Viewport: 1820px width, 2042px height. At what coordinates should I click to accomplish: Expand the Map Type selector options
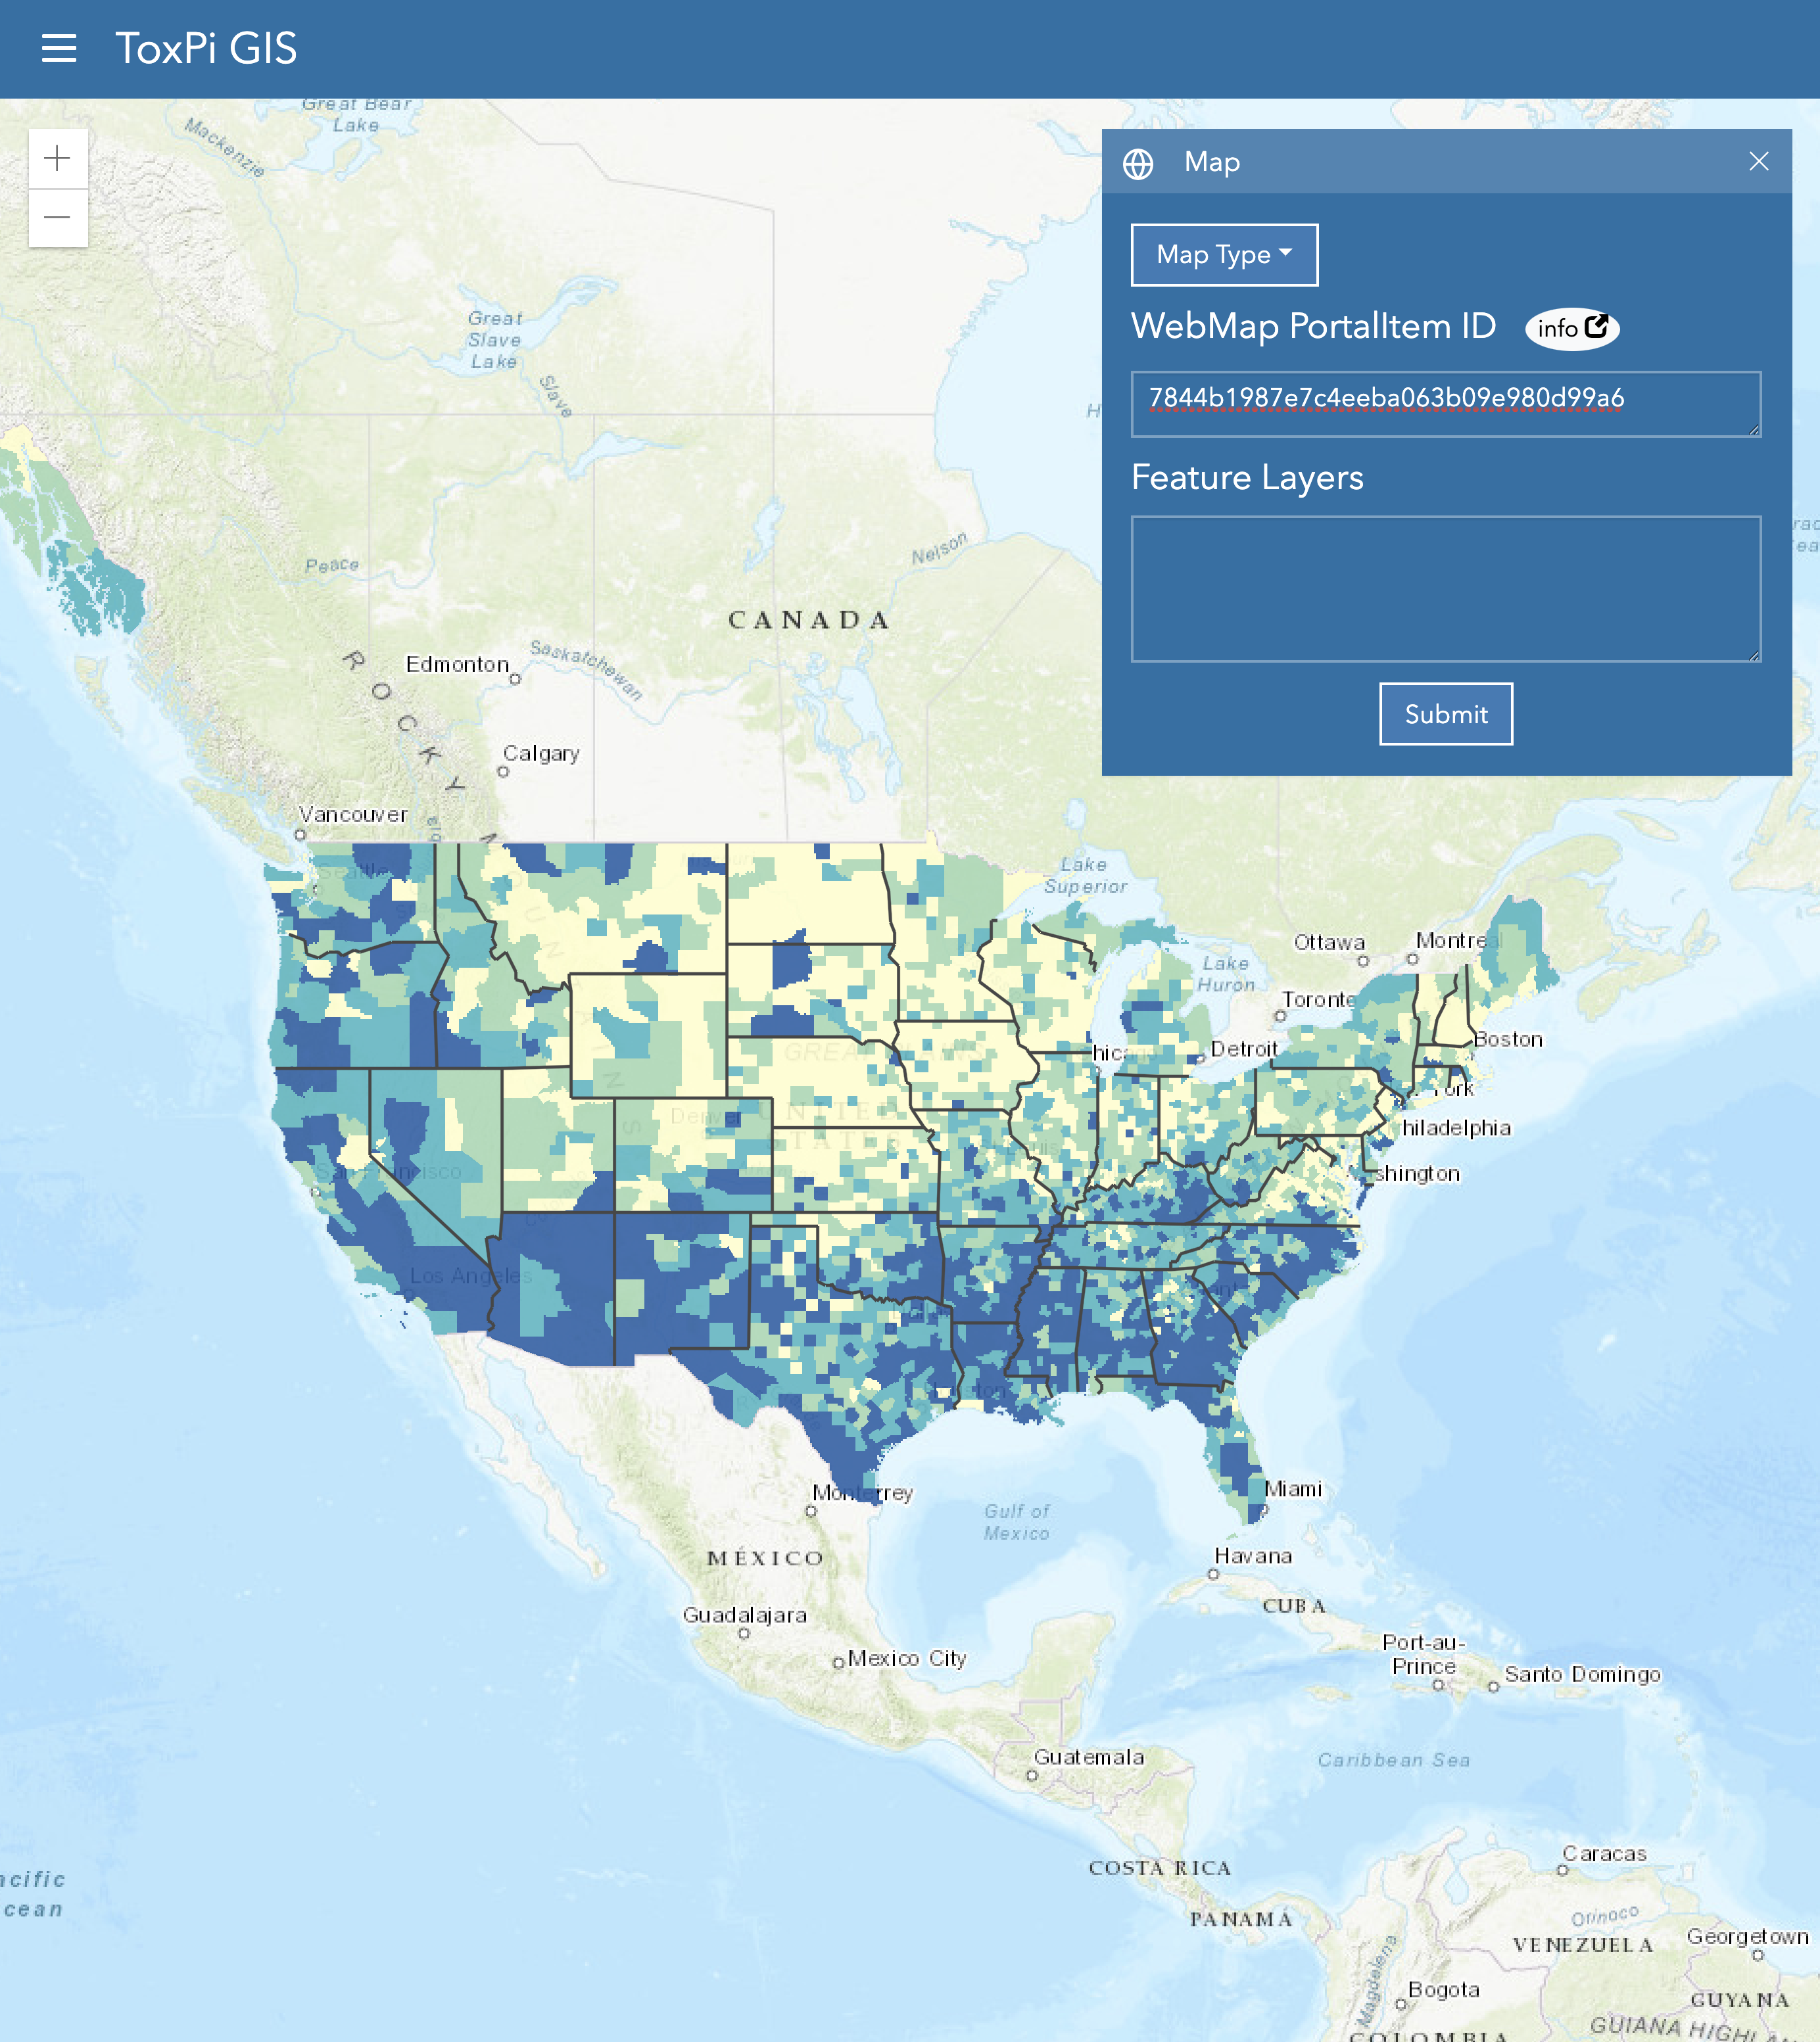click(1224, 254)
